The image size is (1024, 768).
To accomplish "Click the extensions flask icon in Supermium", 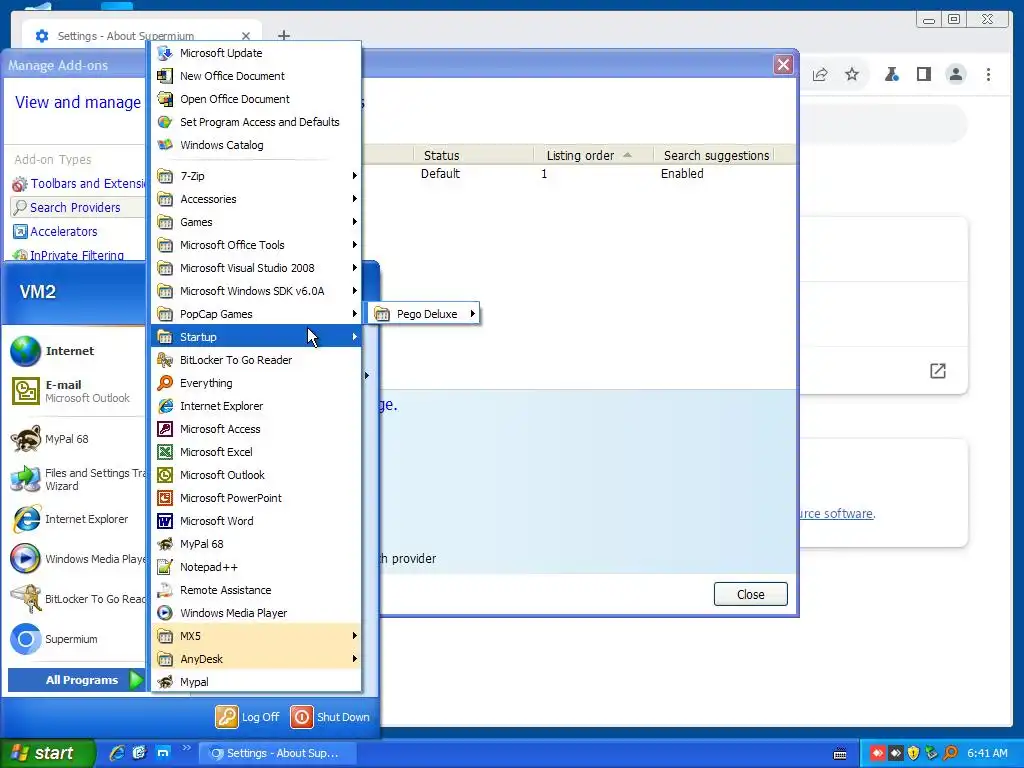I will [x=891, y=74].
